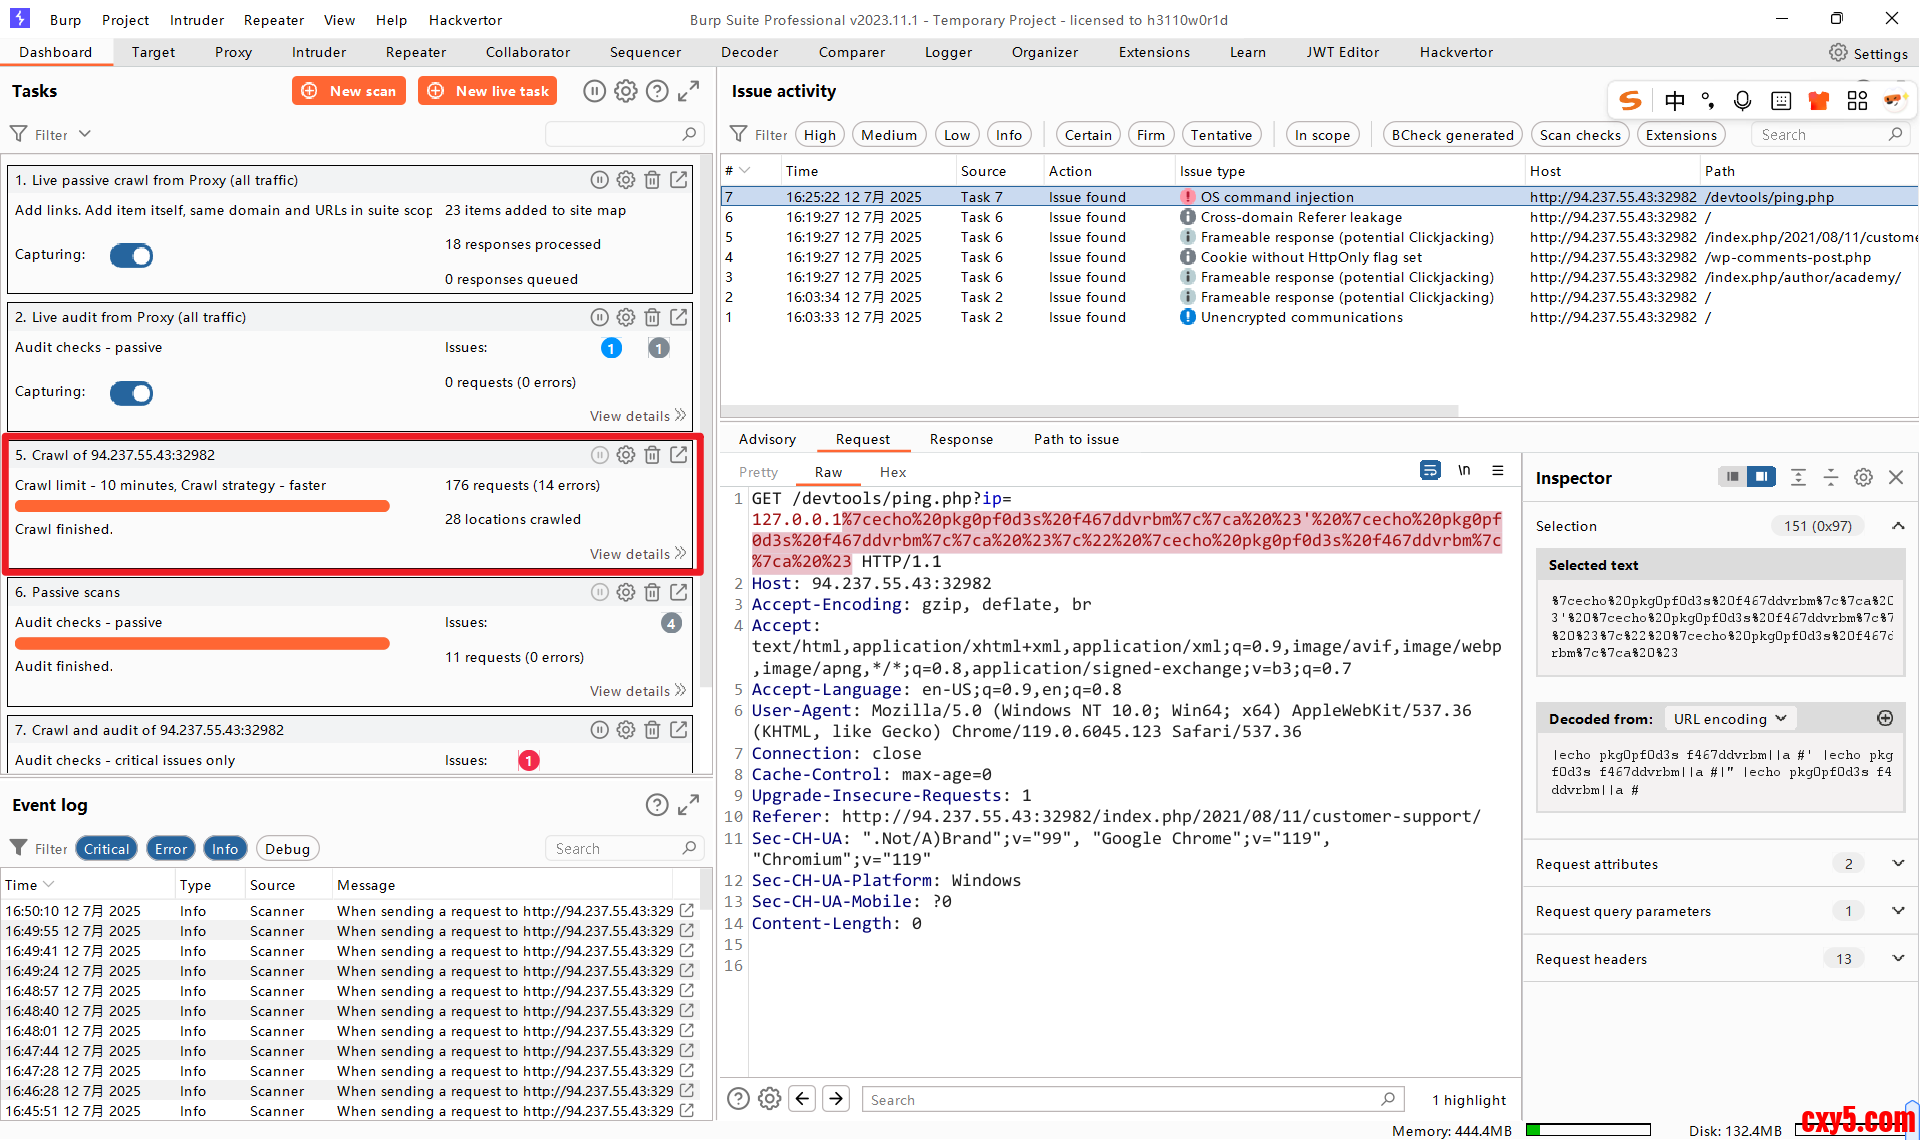Open the Response tab
1920x1140 pixels.
click(960, 439)
